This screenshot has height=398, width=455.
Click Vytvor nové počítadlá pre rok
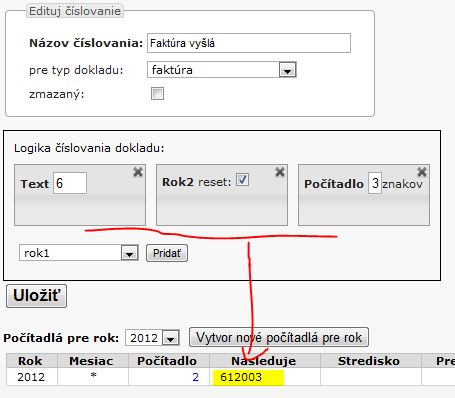[x=279, y=337]
